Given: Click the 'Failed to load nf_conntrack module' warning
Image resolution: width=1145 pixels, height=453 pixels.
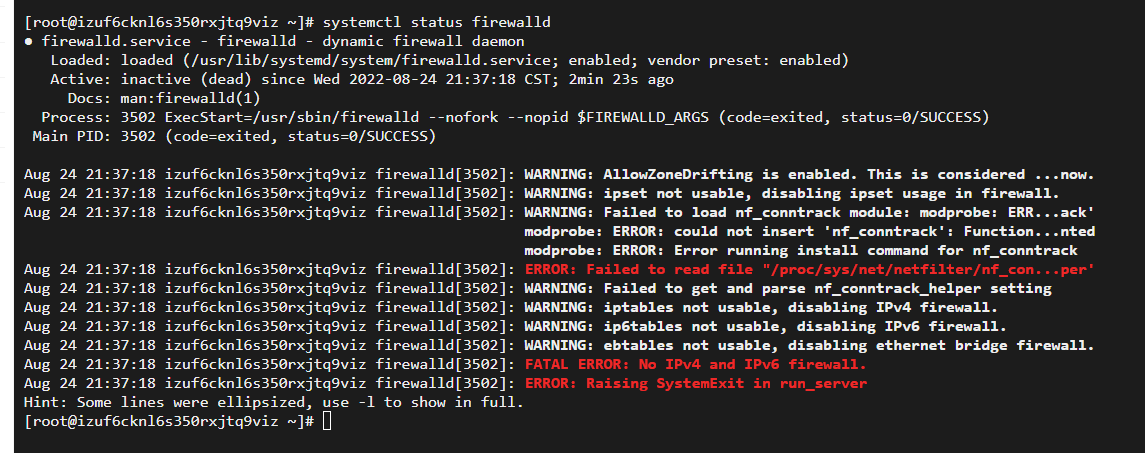Looking at the screenshot, I should click(x=809, y=213).
